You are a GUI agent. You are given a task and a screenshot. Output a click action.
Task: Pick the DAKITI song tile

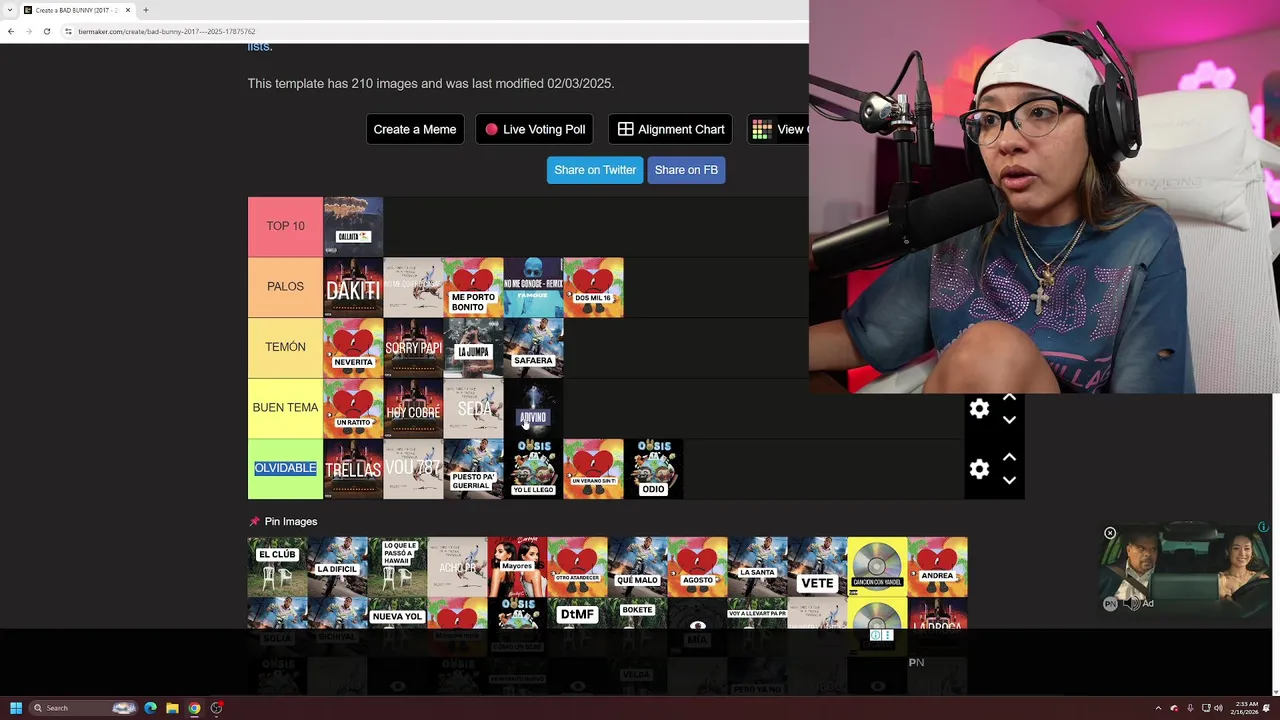tap(353, 288)
